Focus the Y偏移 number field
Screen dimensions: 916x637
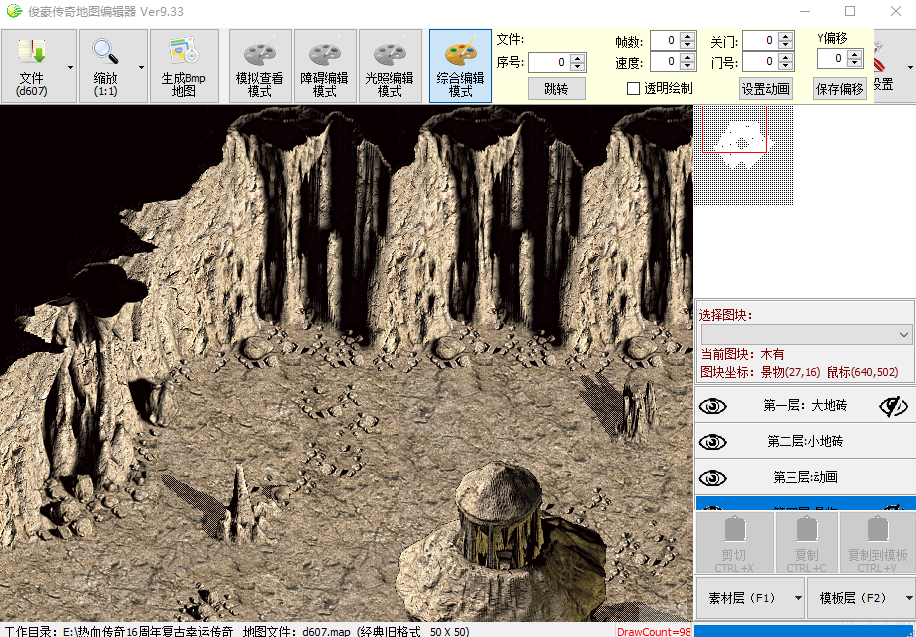(832, 58)
